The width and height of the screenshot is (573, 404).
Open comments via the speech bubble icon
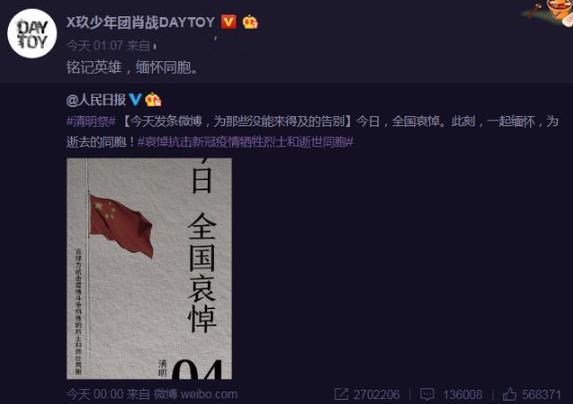click(427, 395)
